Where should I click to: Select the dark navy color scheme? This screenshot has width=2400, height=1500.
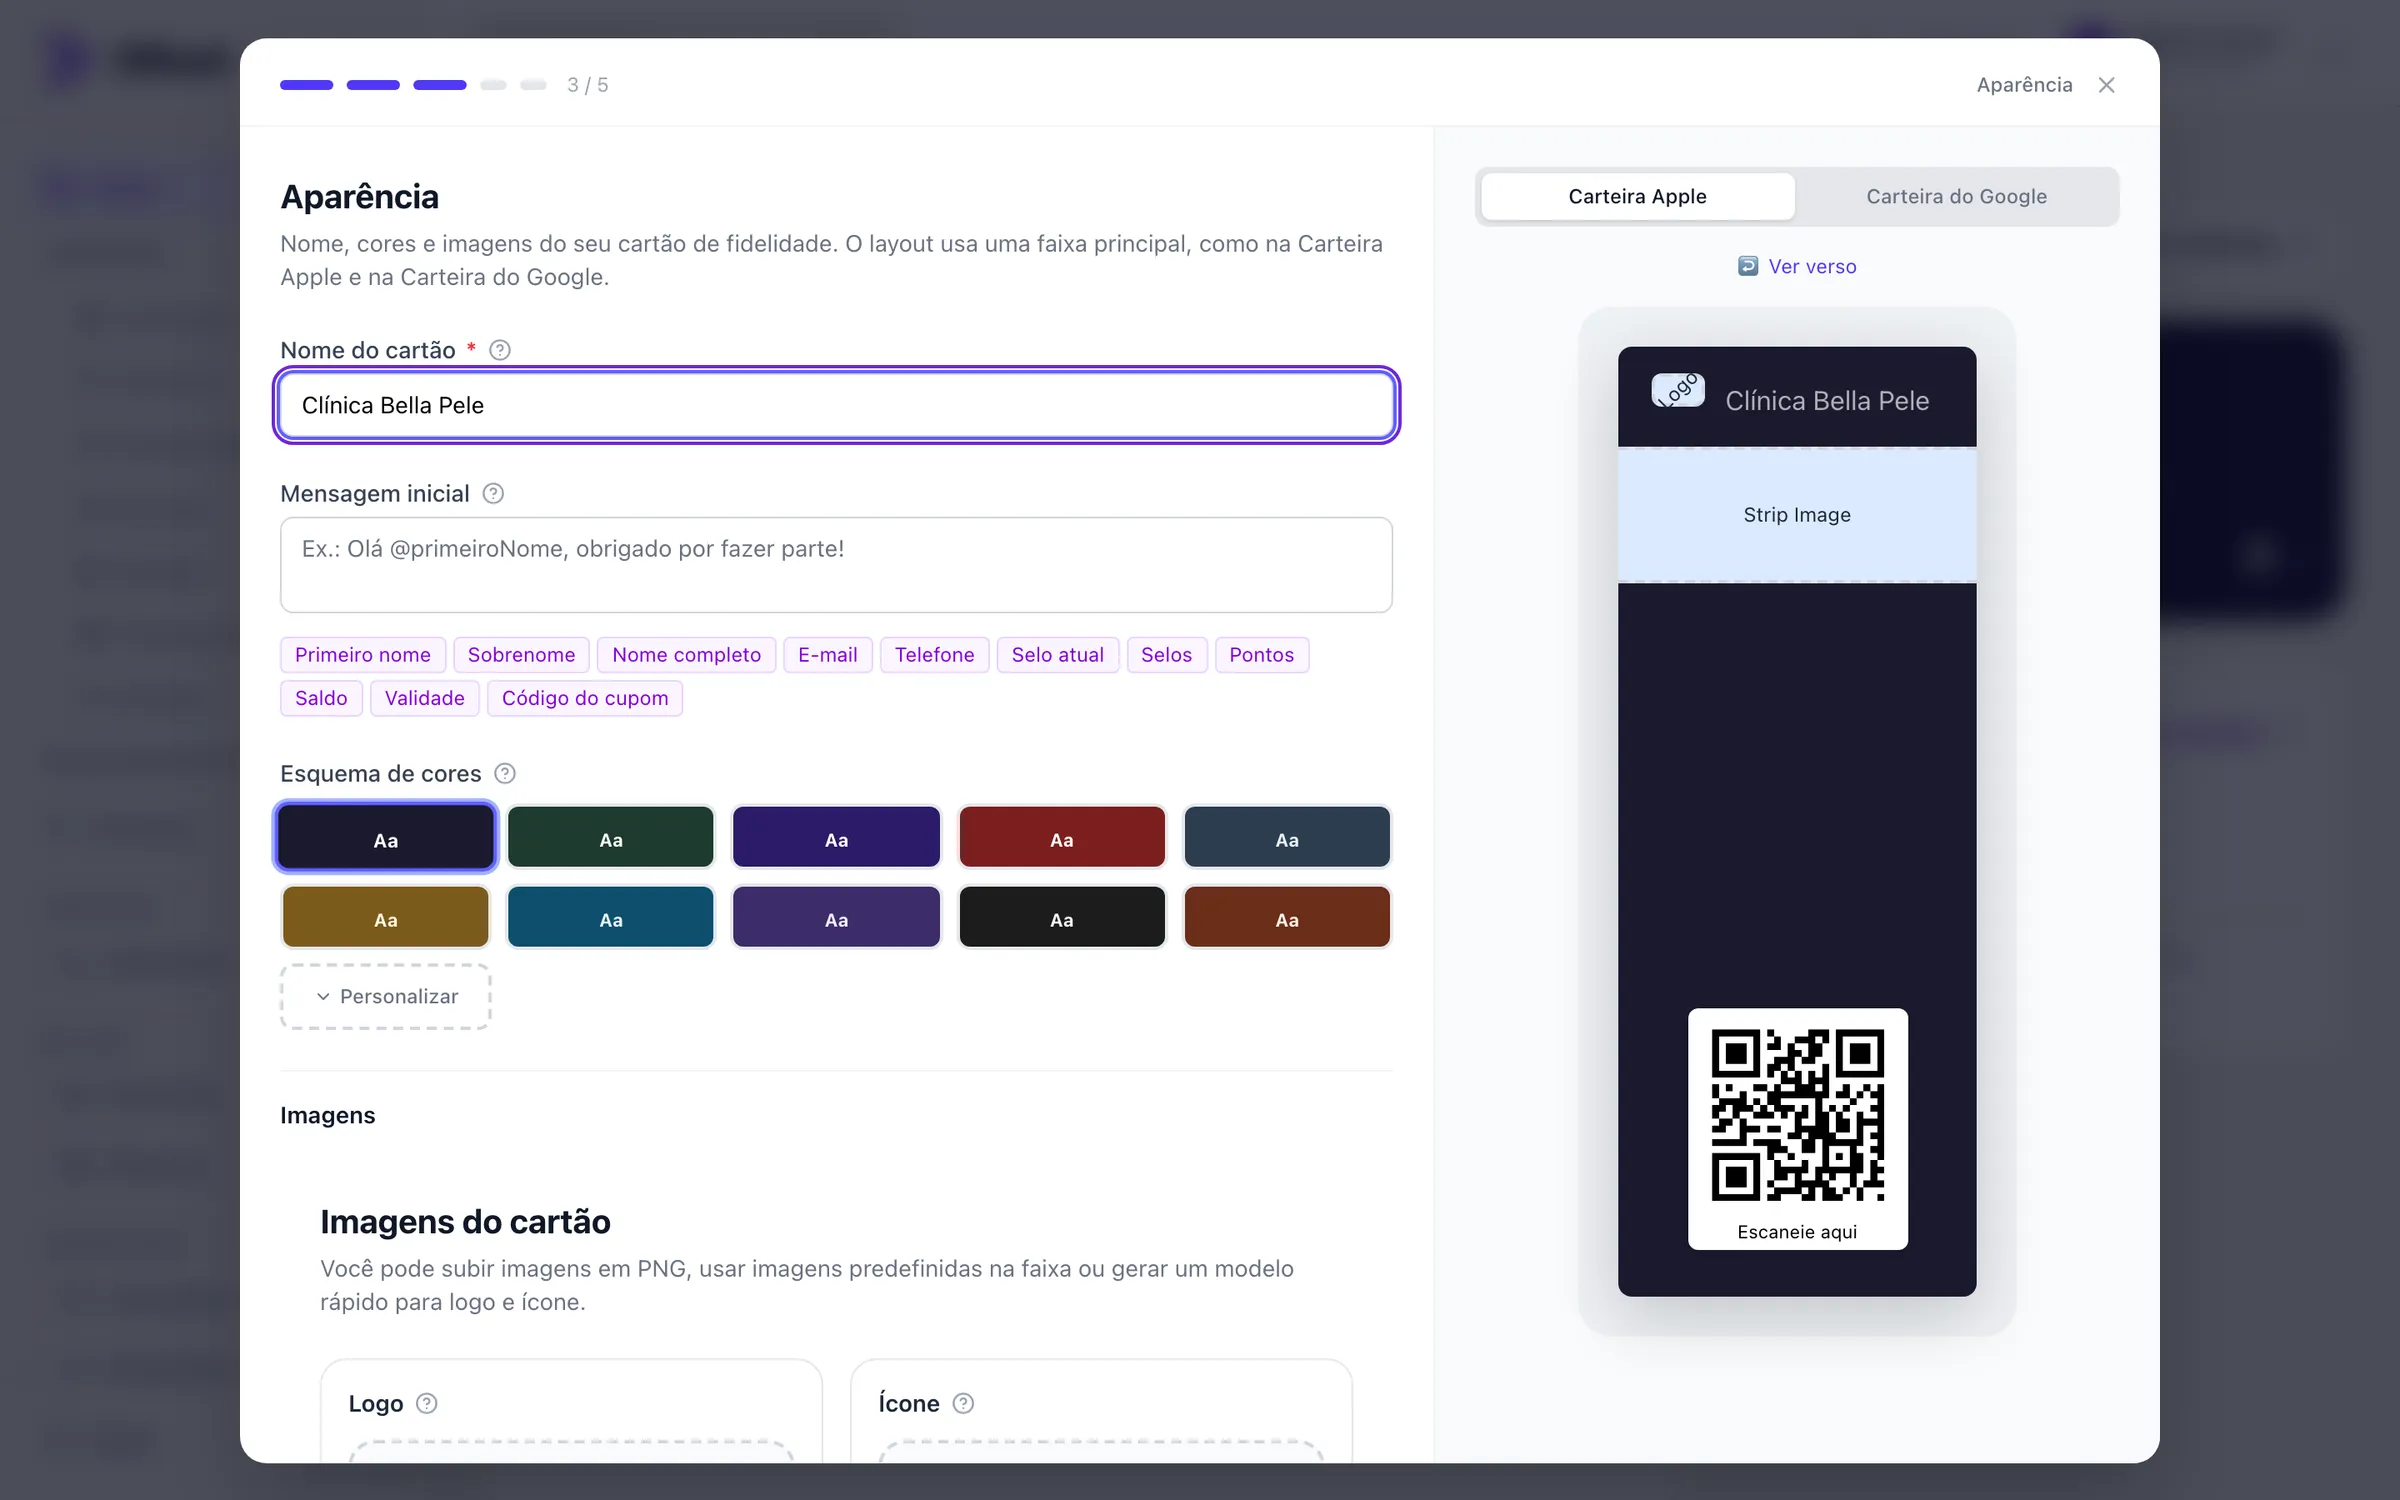[x=386, y=837]
